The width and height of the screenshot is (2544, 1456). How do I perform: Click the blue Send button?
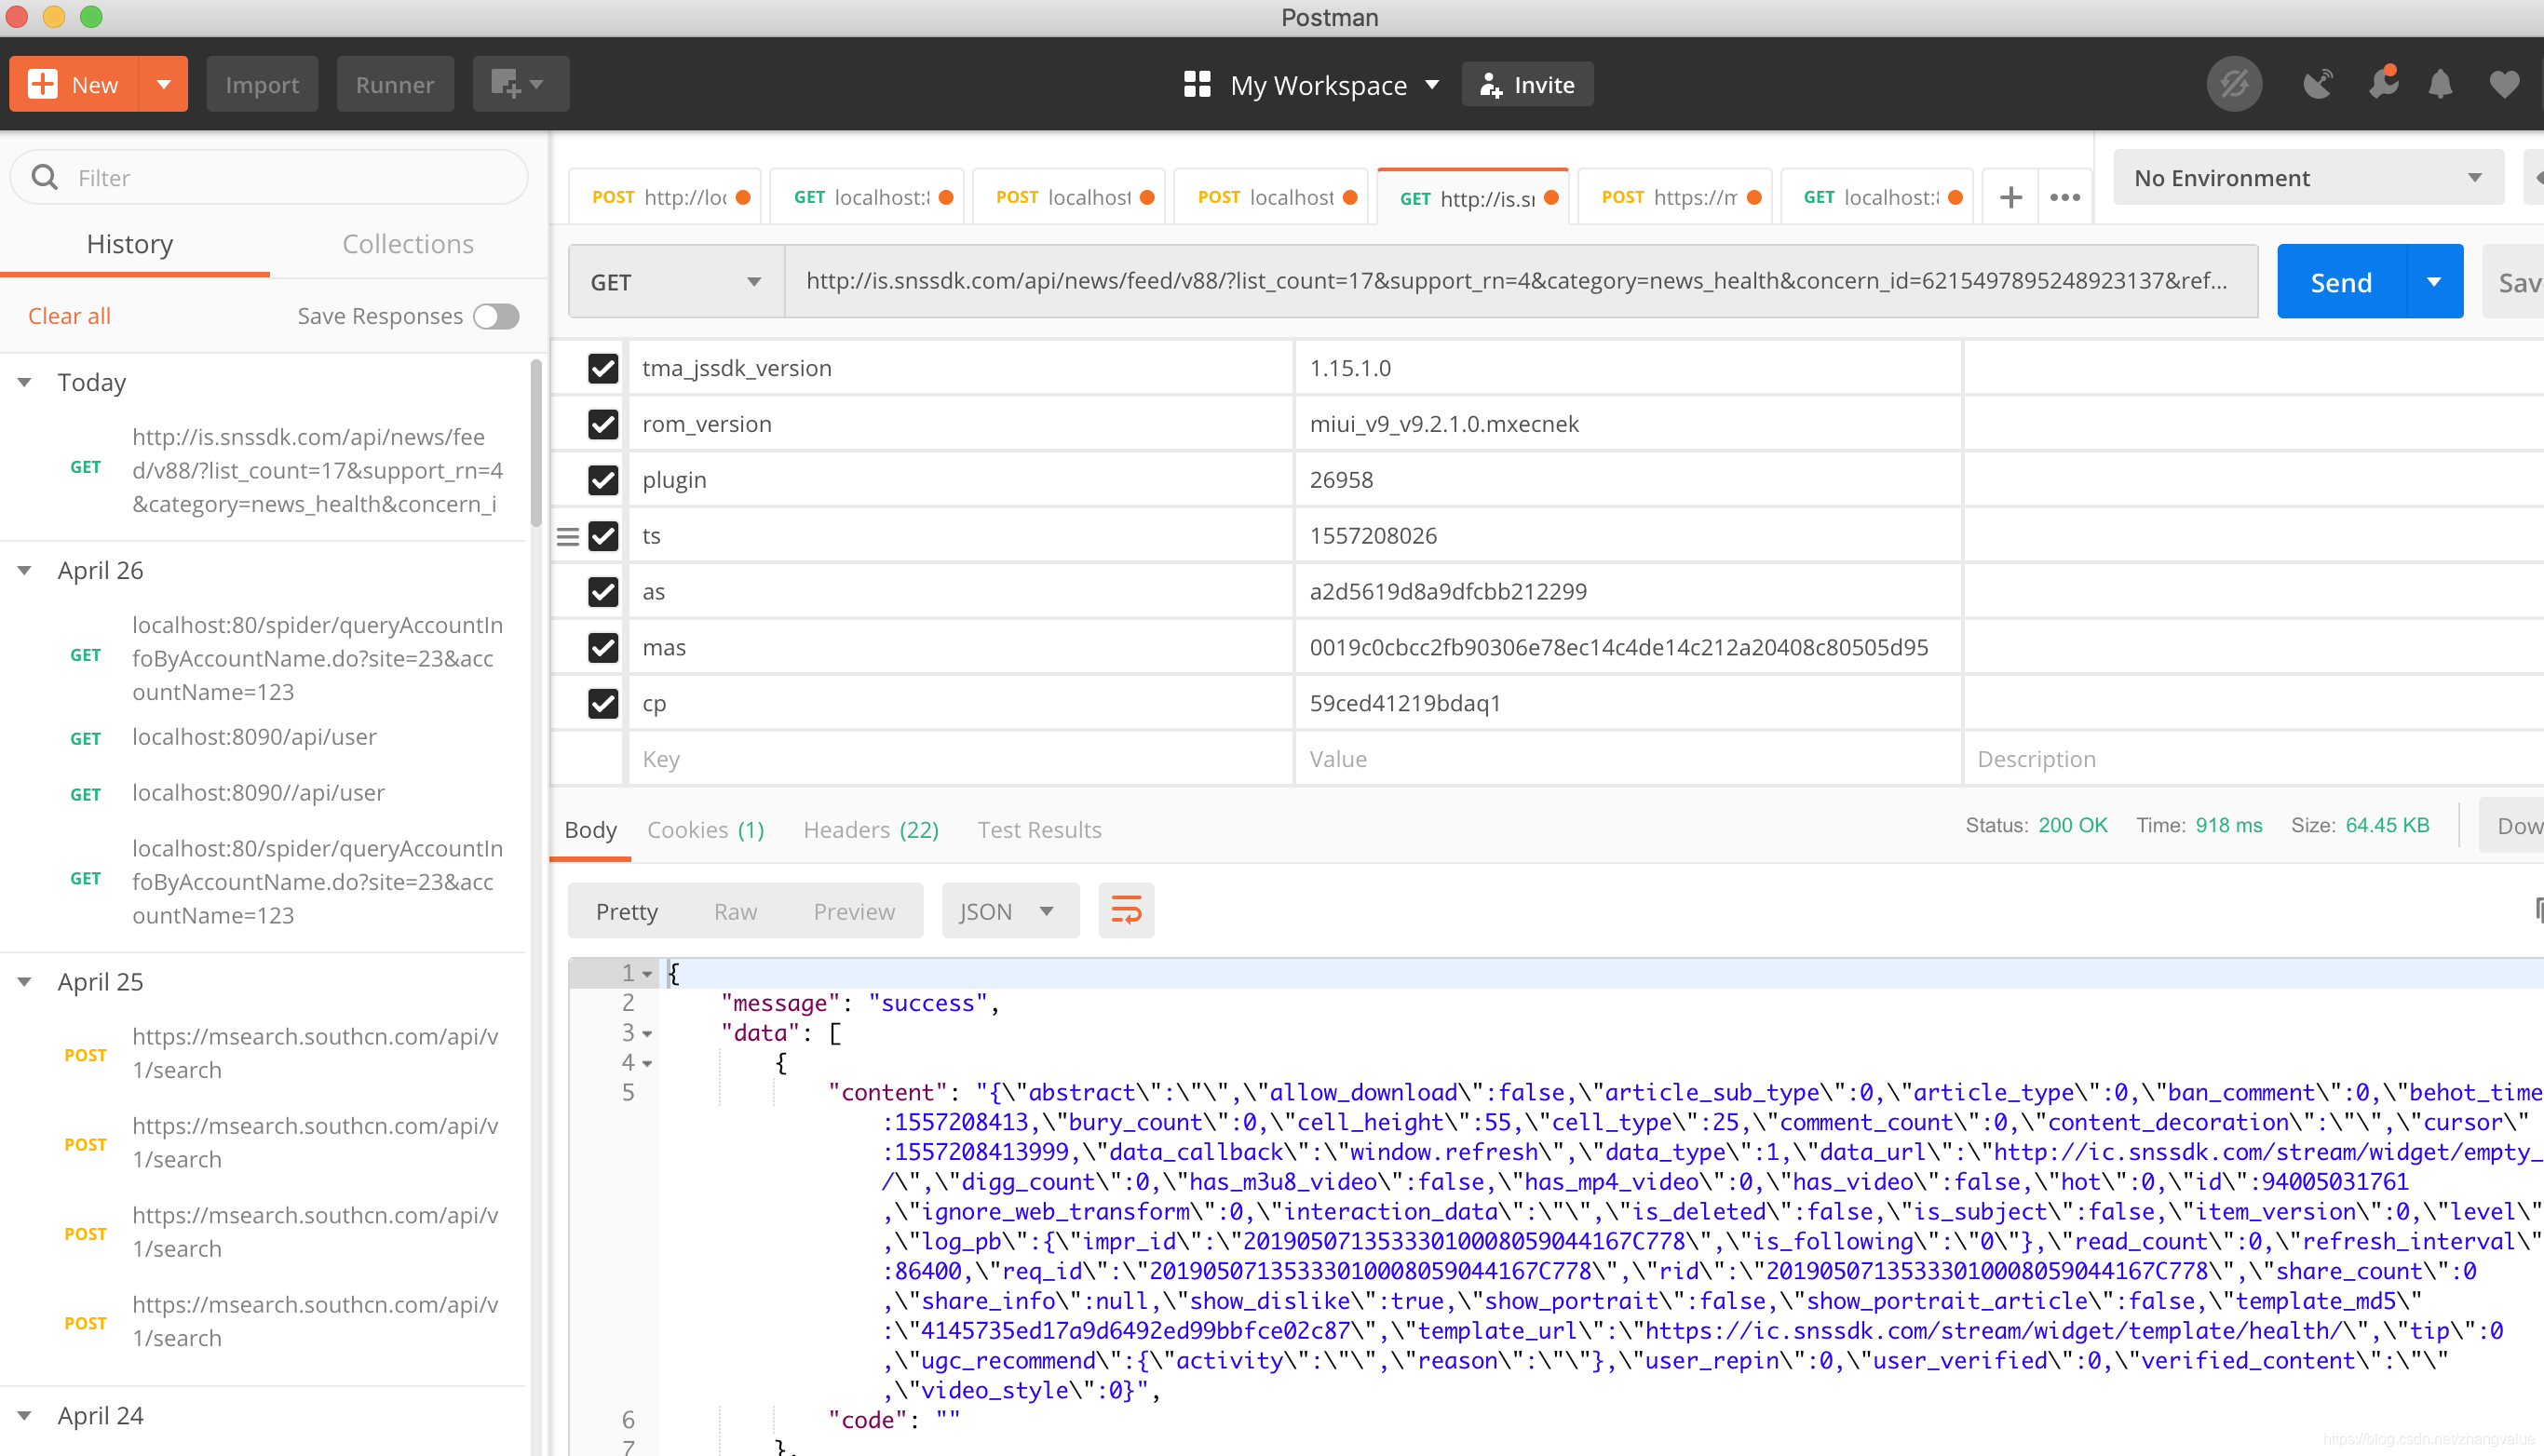point(2340,282)
